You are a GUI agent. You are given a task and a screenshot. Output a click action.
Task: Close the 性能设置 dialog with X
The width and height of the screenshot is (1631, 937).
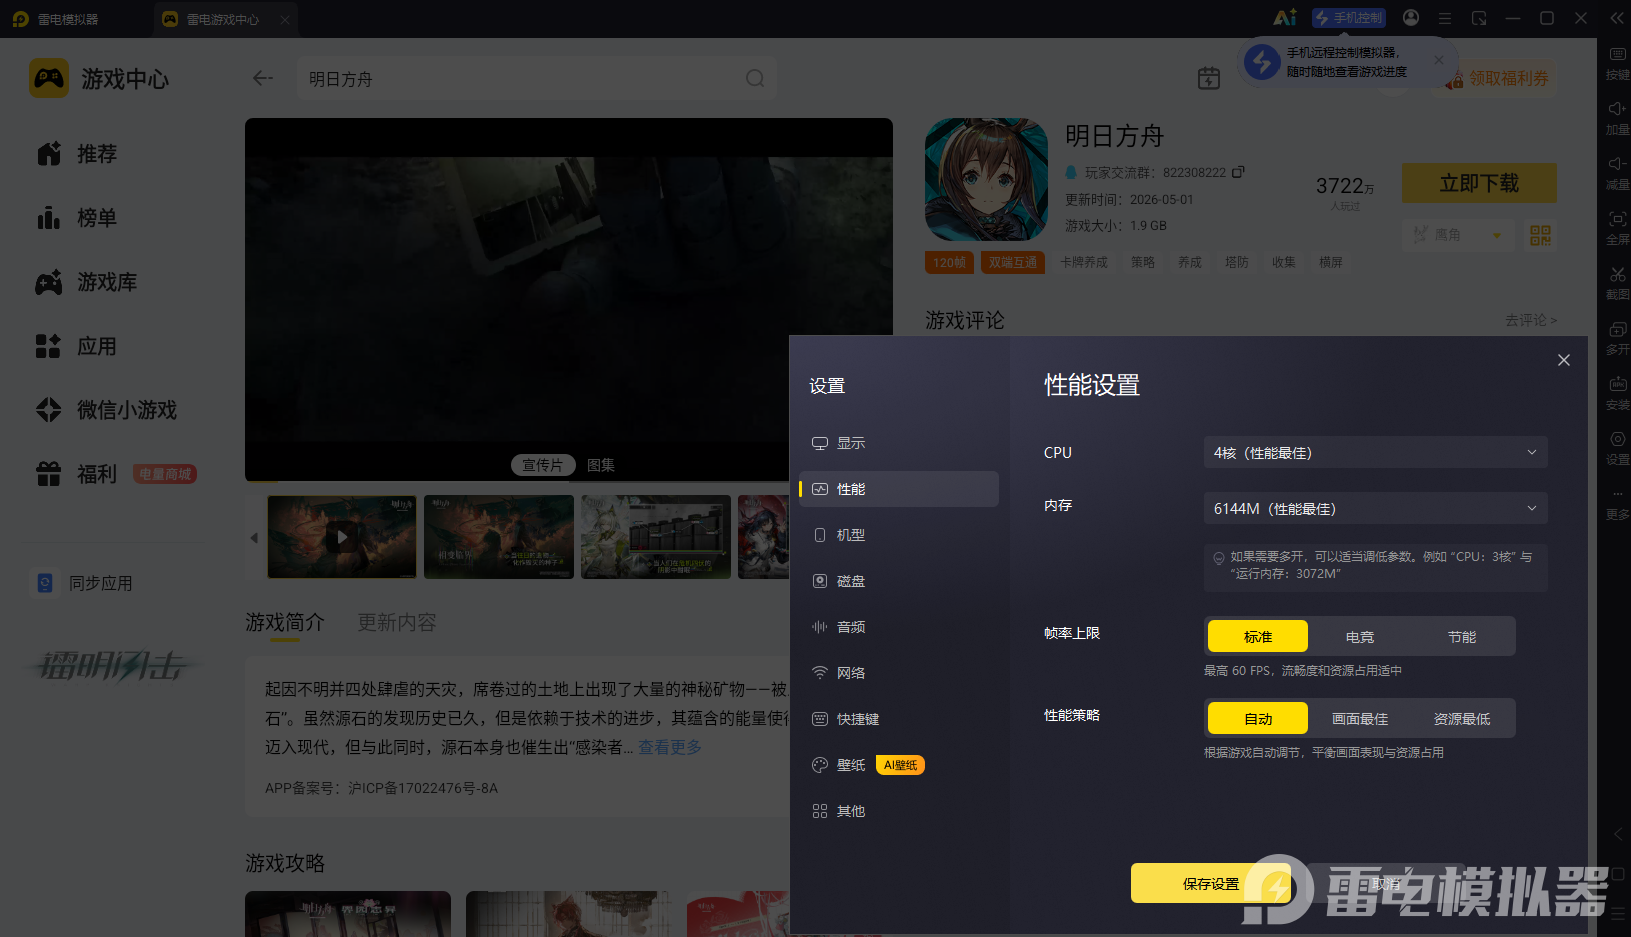(1564, 360)
